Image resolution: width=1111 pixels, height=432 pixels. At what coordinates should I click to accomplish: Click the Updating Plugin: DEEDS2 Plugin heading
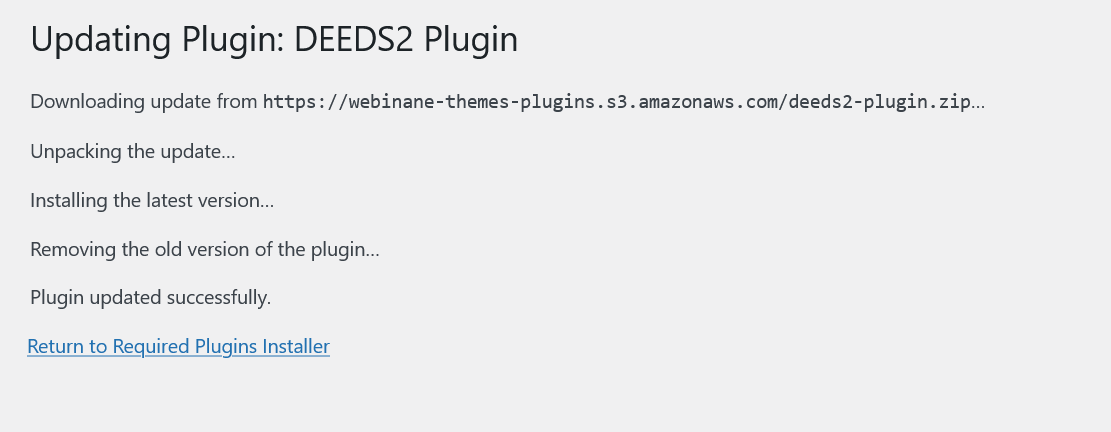point(274,40)
